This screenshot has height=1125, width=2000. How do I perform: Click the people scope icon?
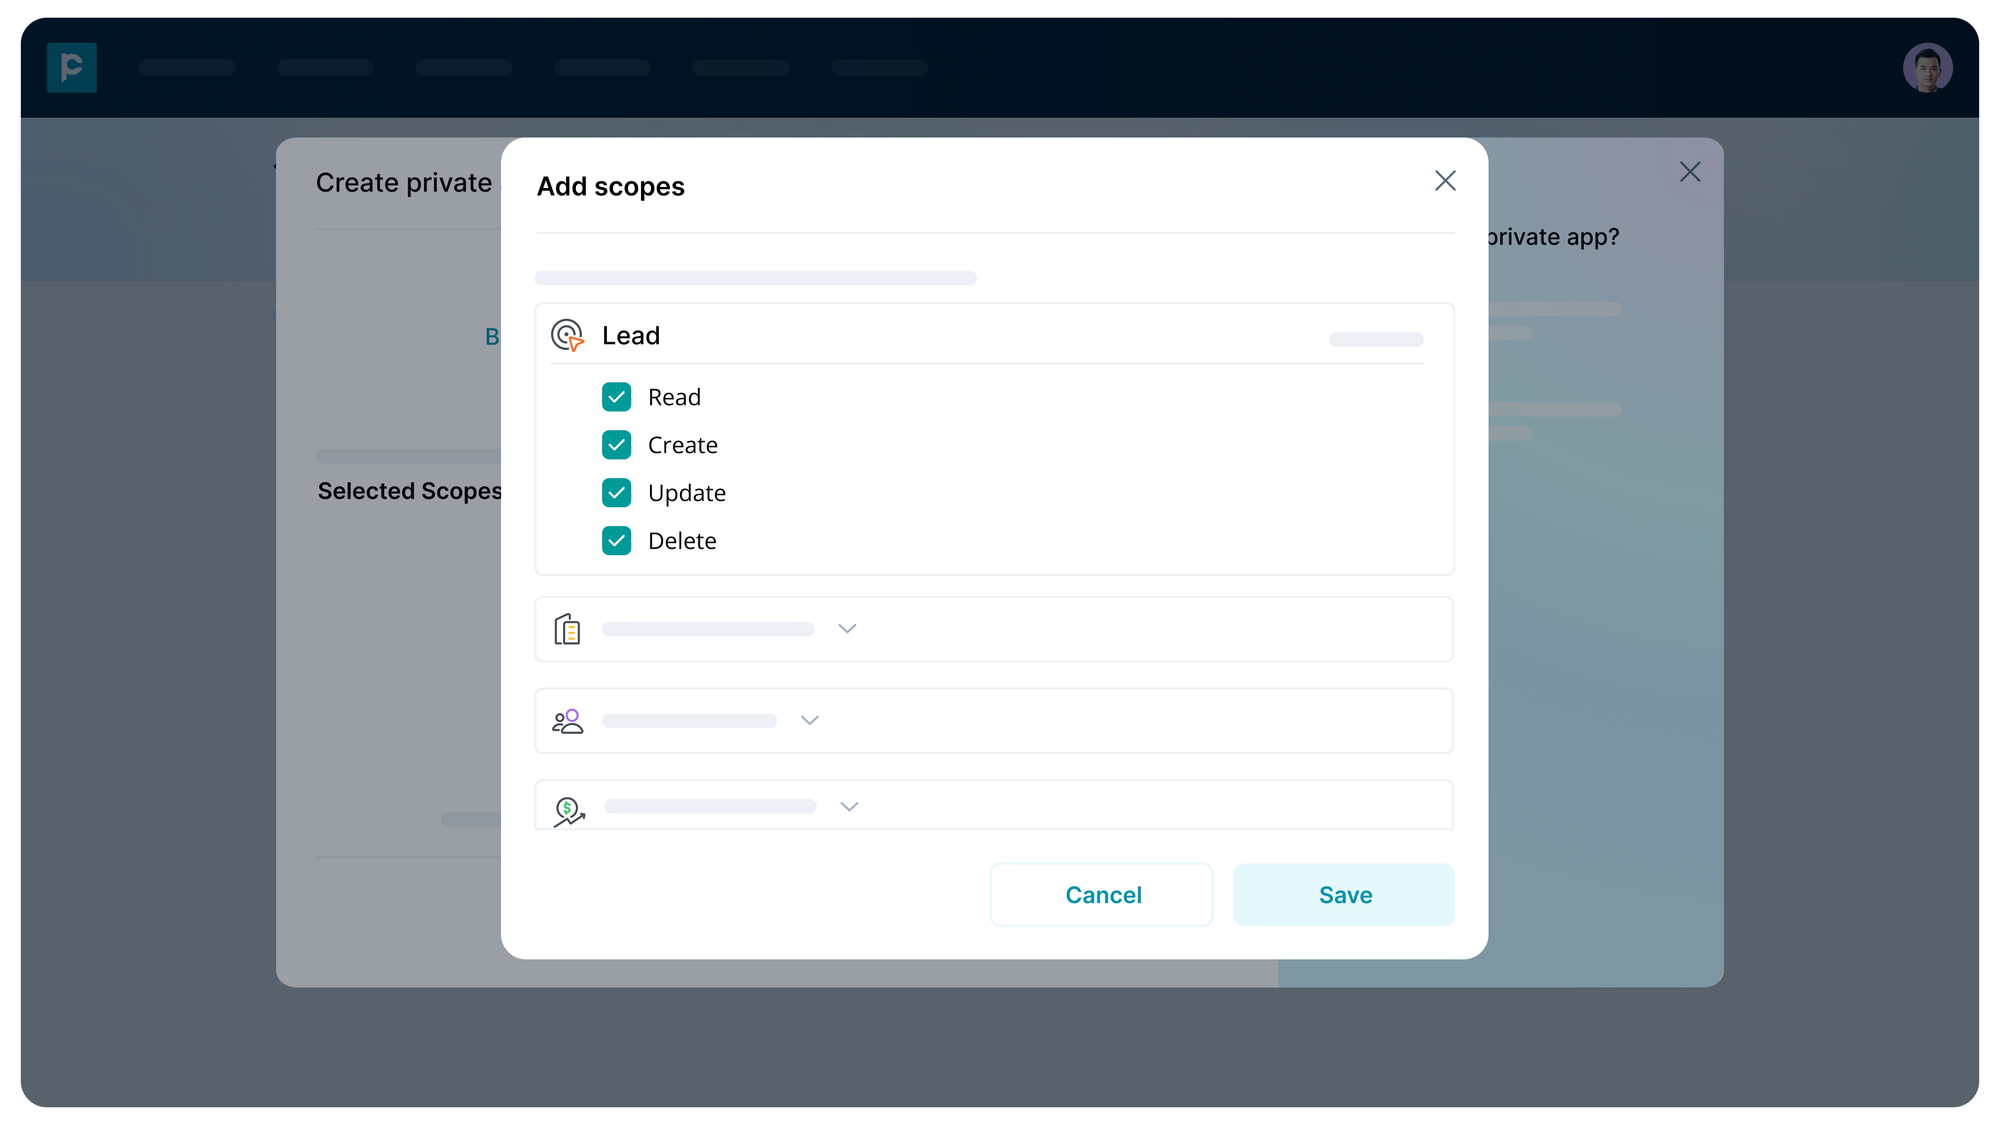(x=567, y=720)
